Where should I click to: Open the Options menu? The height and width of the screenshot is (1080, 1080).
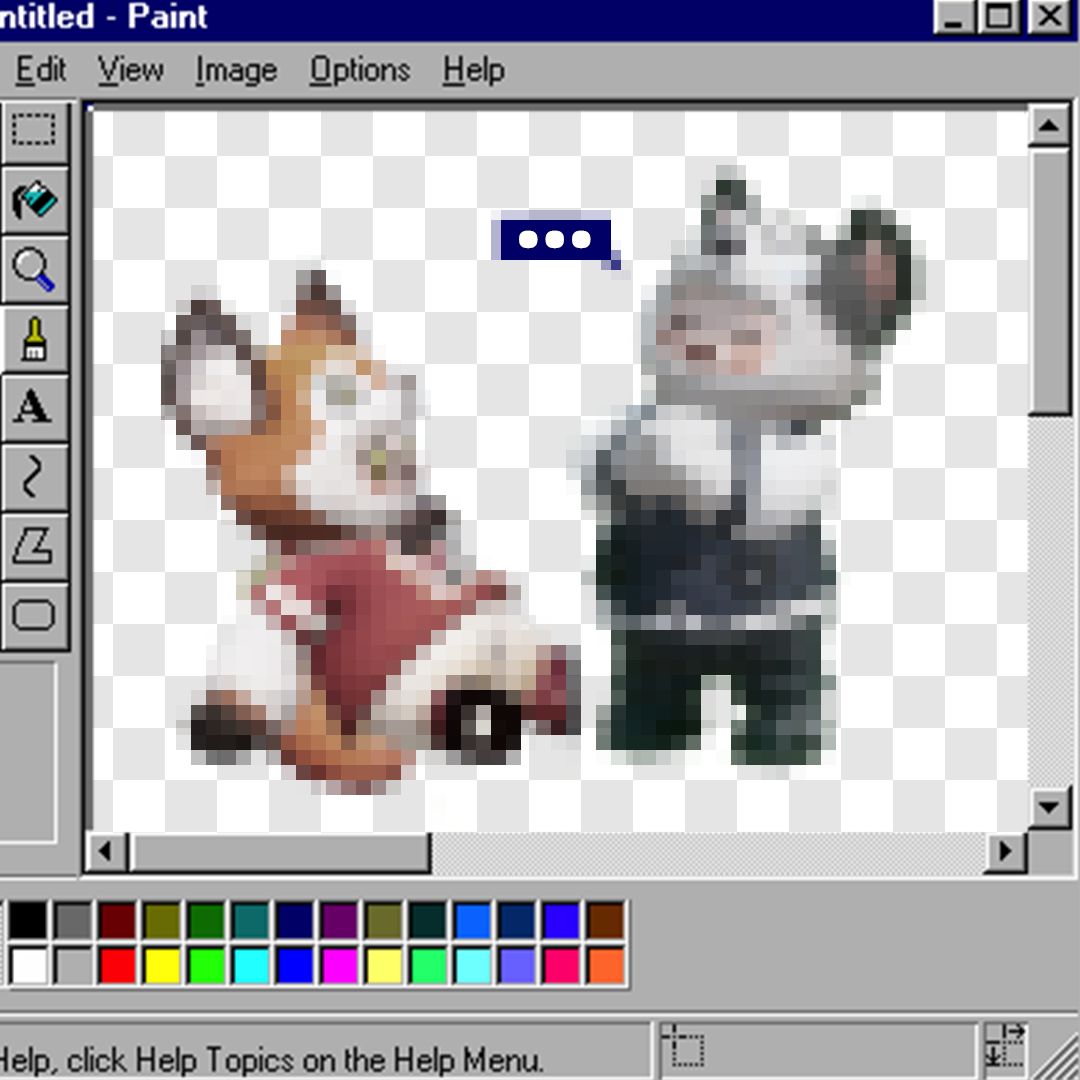pyautogui.click(x=360, y=71)
